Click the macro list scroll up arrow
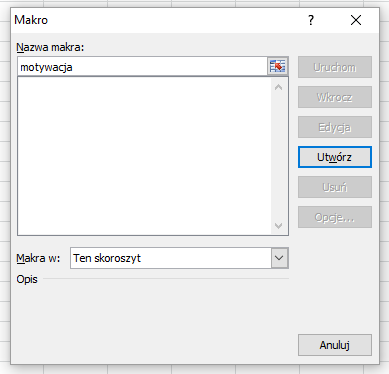This screenshot has width=389, height=374. click(279, 88)
